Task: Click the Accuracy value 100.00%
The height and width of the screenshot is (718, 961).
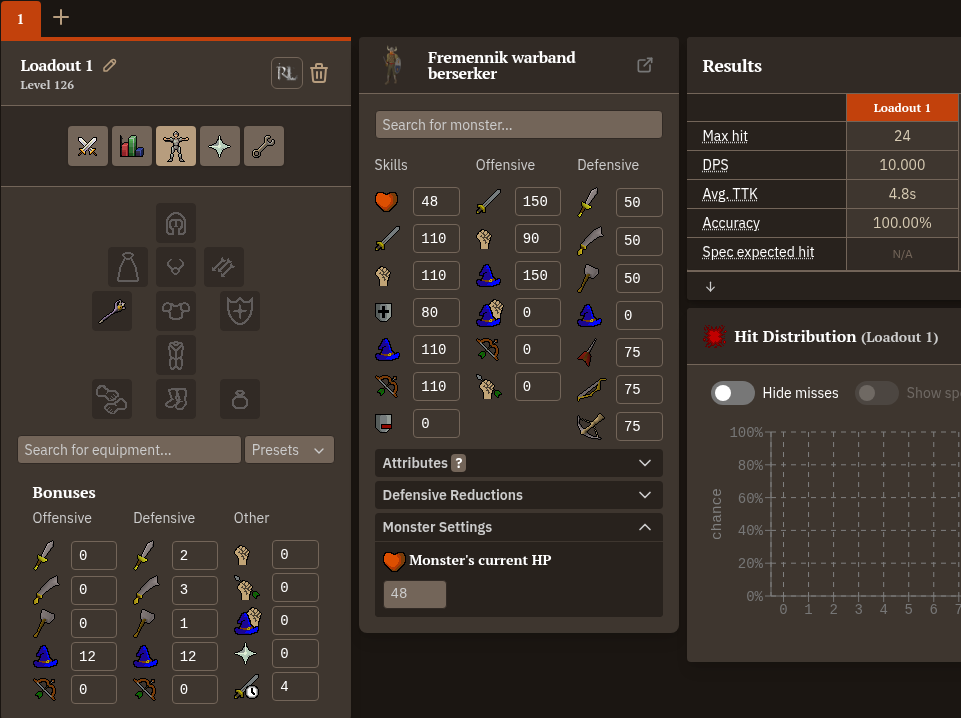Action: coord(902,223)
